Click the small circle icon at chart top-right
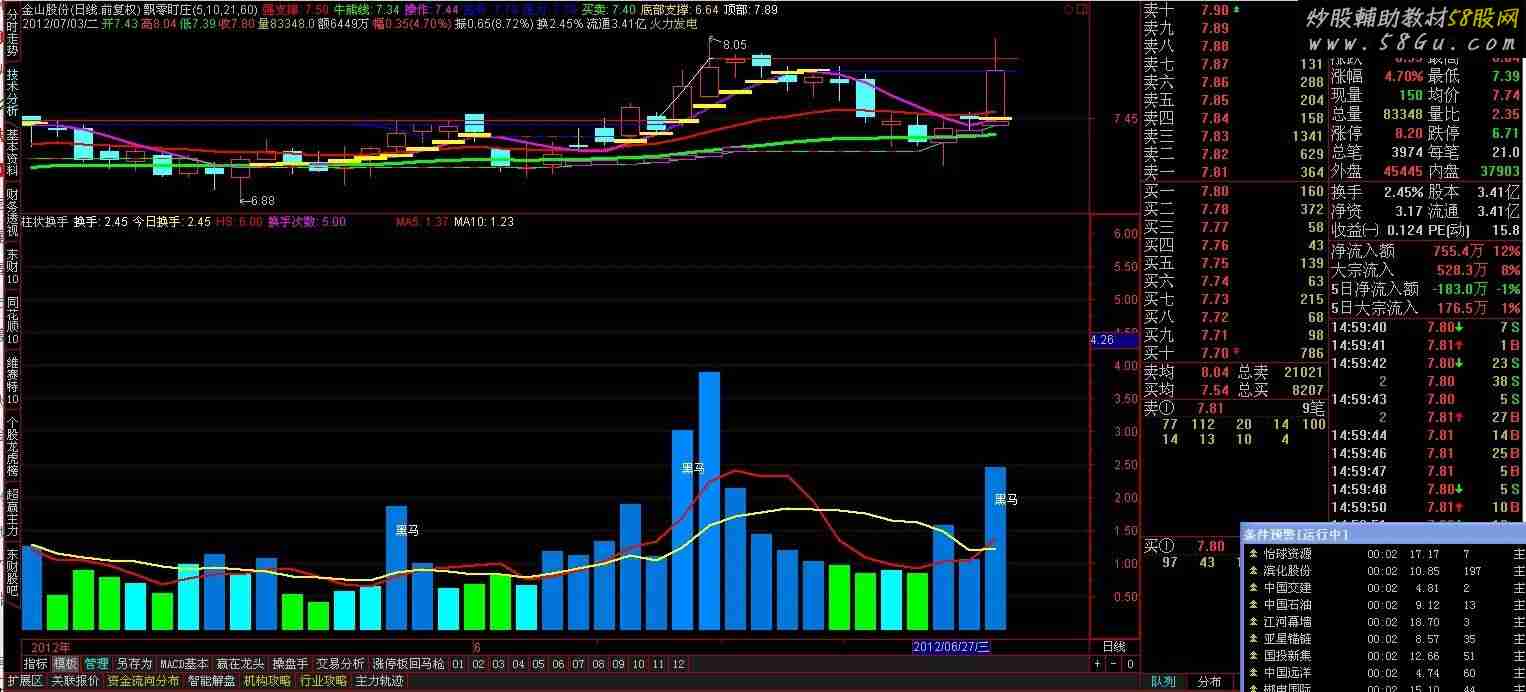This screenshot has height=692, width=1526. pyautogui.click(x=1081, y=9)
